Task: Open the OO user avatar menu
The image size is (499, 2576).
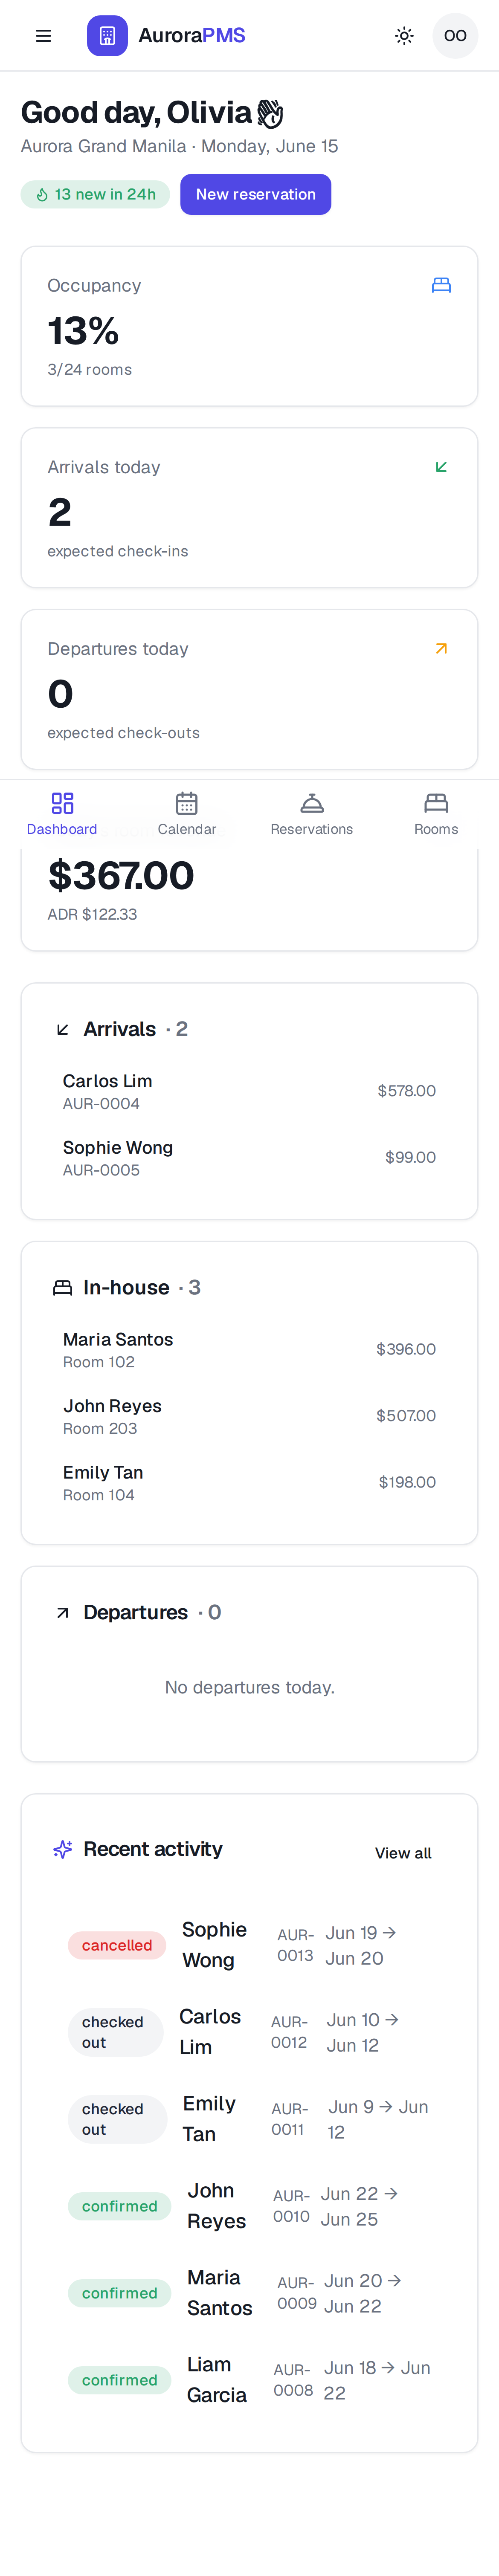Action: 455,36
